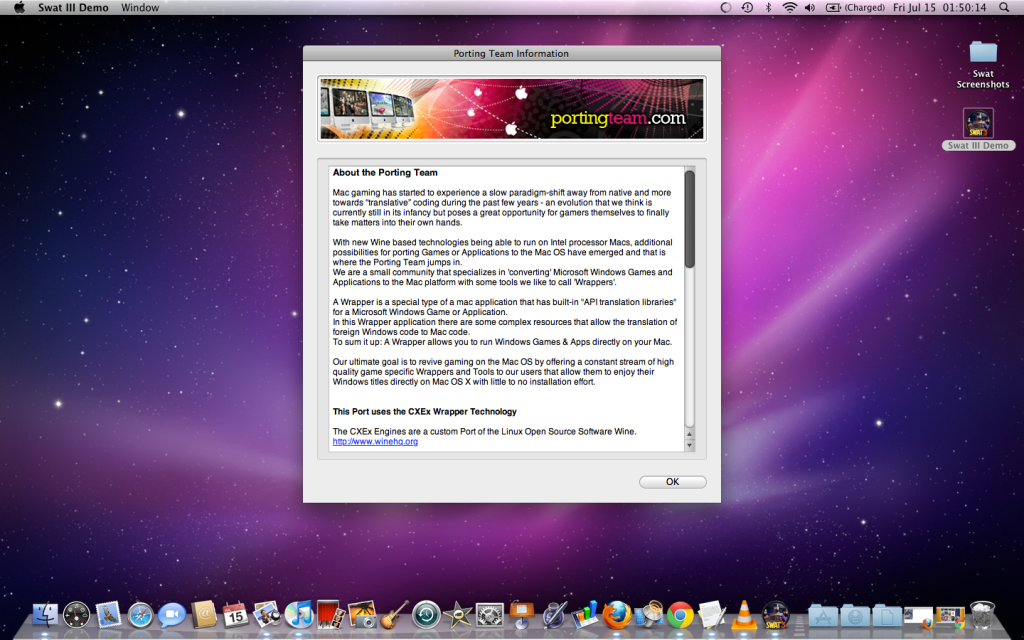Viewport: 1024px width, 640px height.
Task: Click the date and time in menu bar
Action: point(939,8)
